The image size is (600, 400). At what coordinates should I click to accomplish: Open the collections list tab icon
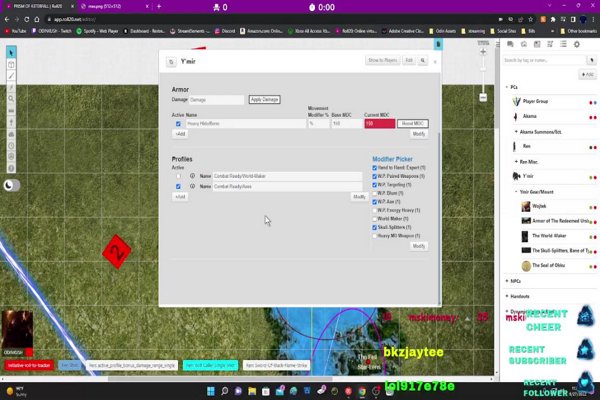tap(563, 44)
